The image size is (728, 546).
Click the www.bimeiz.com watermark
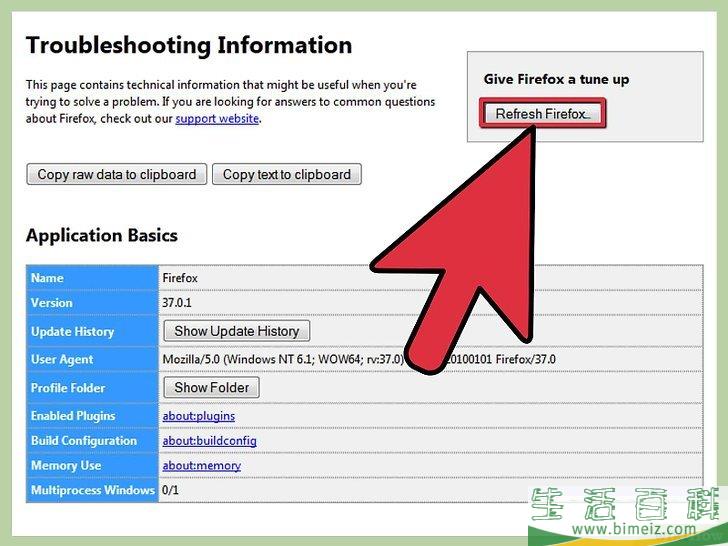pos(634,528)
